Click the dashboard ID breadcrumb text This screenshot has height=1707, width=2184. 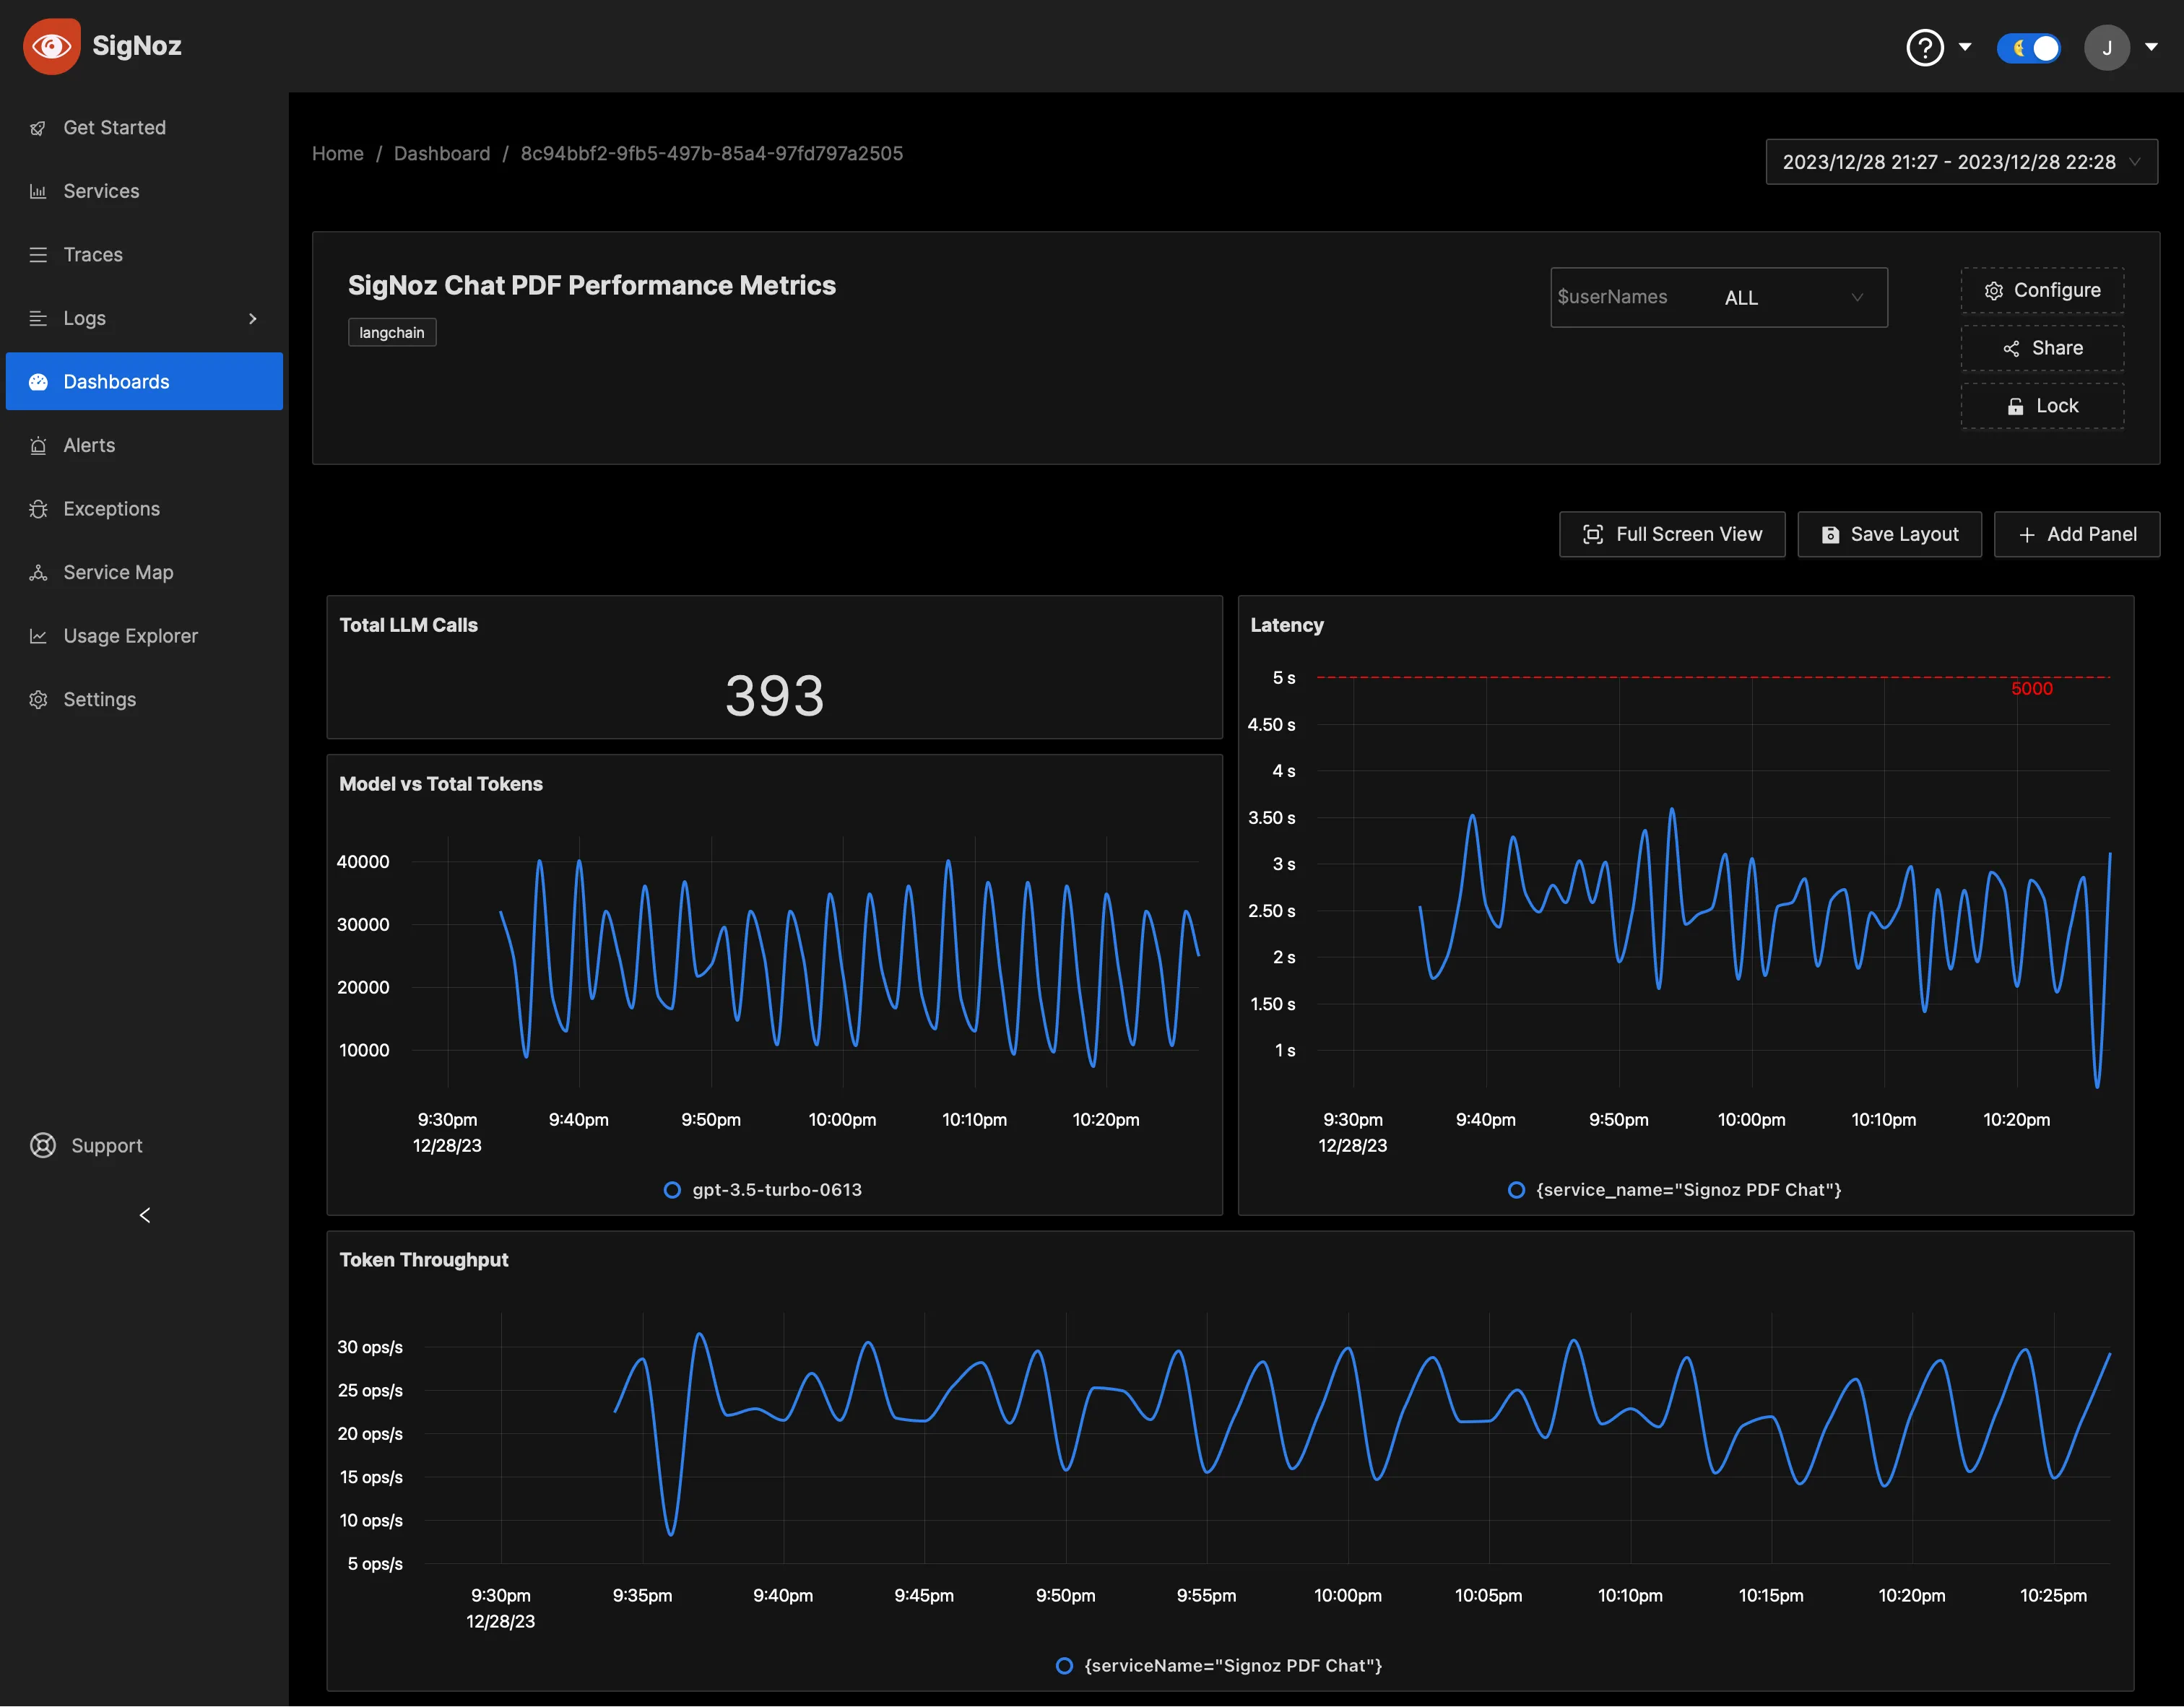coord(712,154)
